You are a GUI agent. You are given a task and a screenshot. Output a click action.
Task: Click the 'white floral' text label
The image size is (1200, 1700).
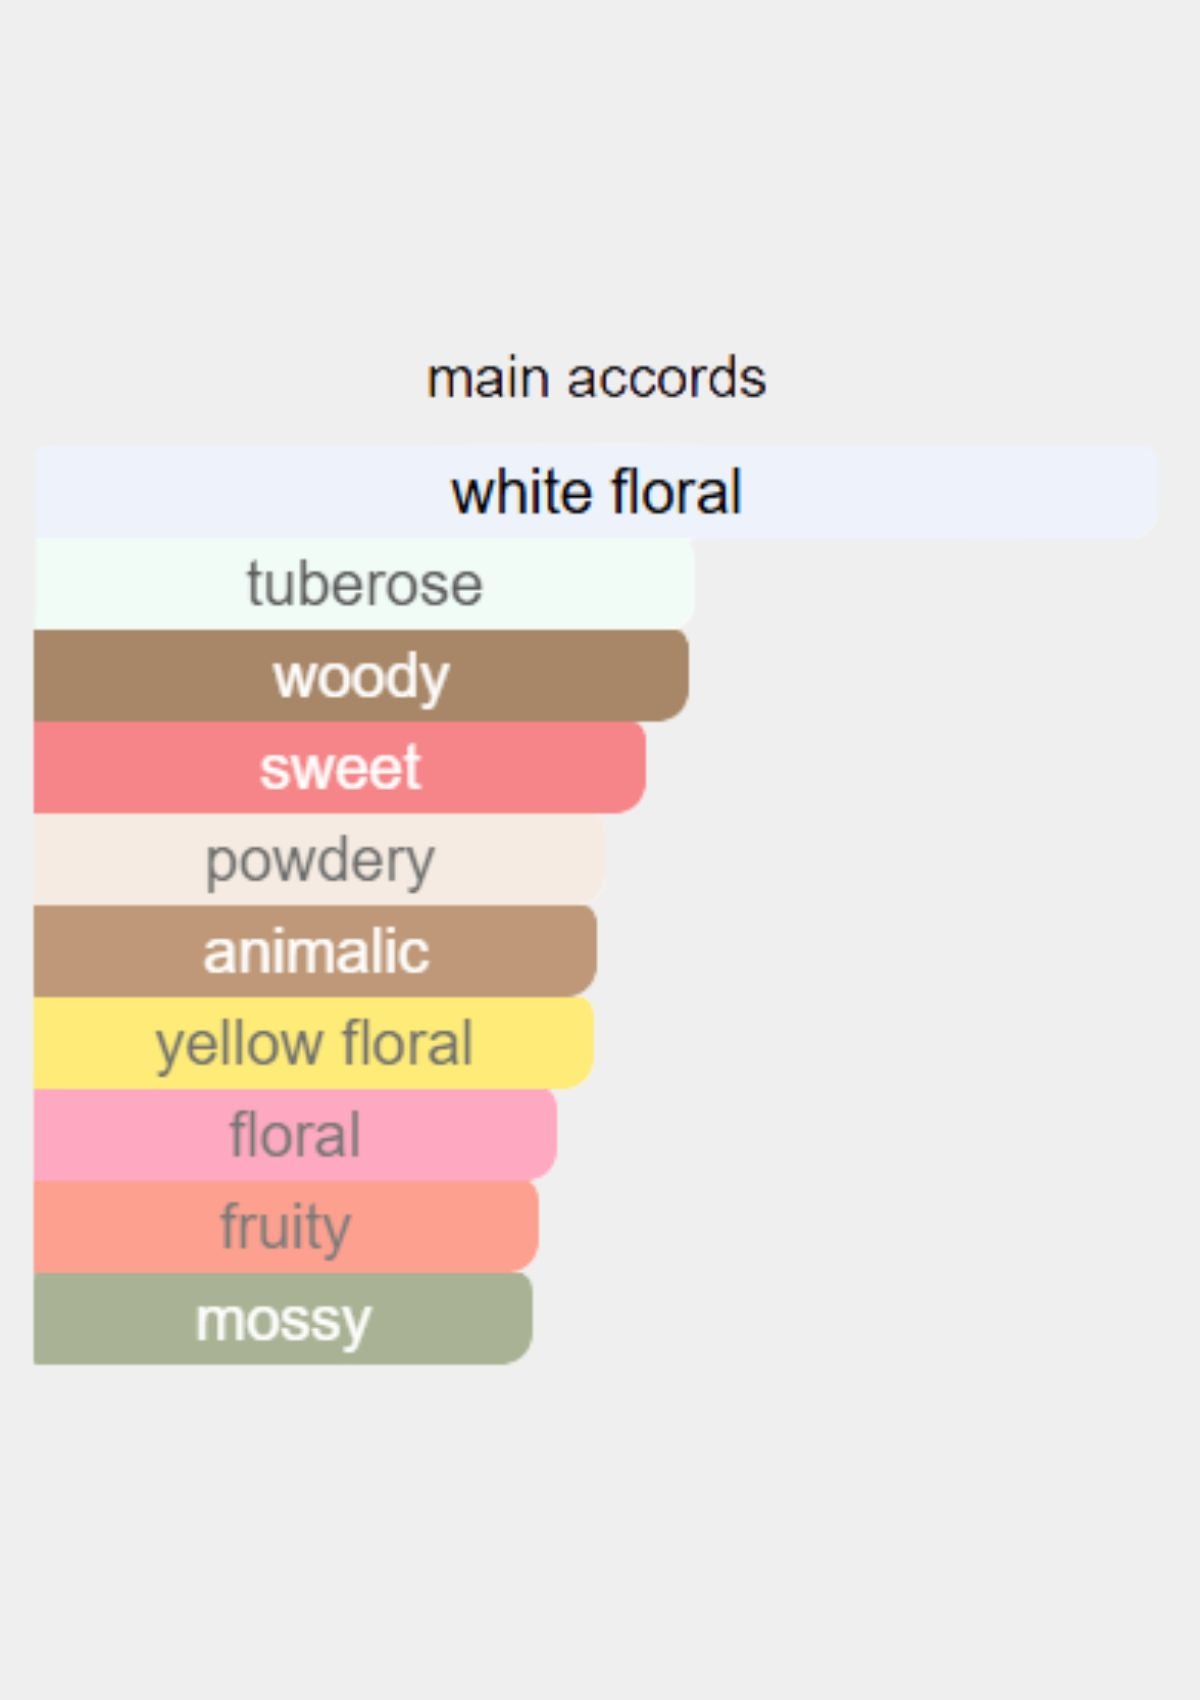596,492
